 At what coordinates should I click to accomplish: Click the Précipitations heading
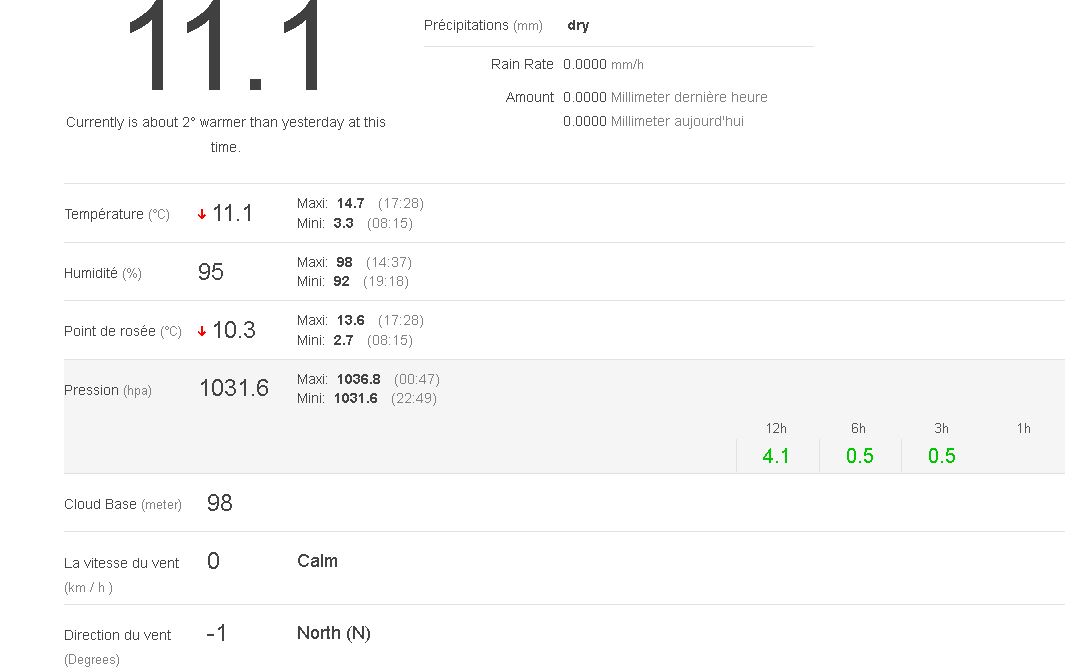point(466,26)
